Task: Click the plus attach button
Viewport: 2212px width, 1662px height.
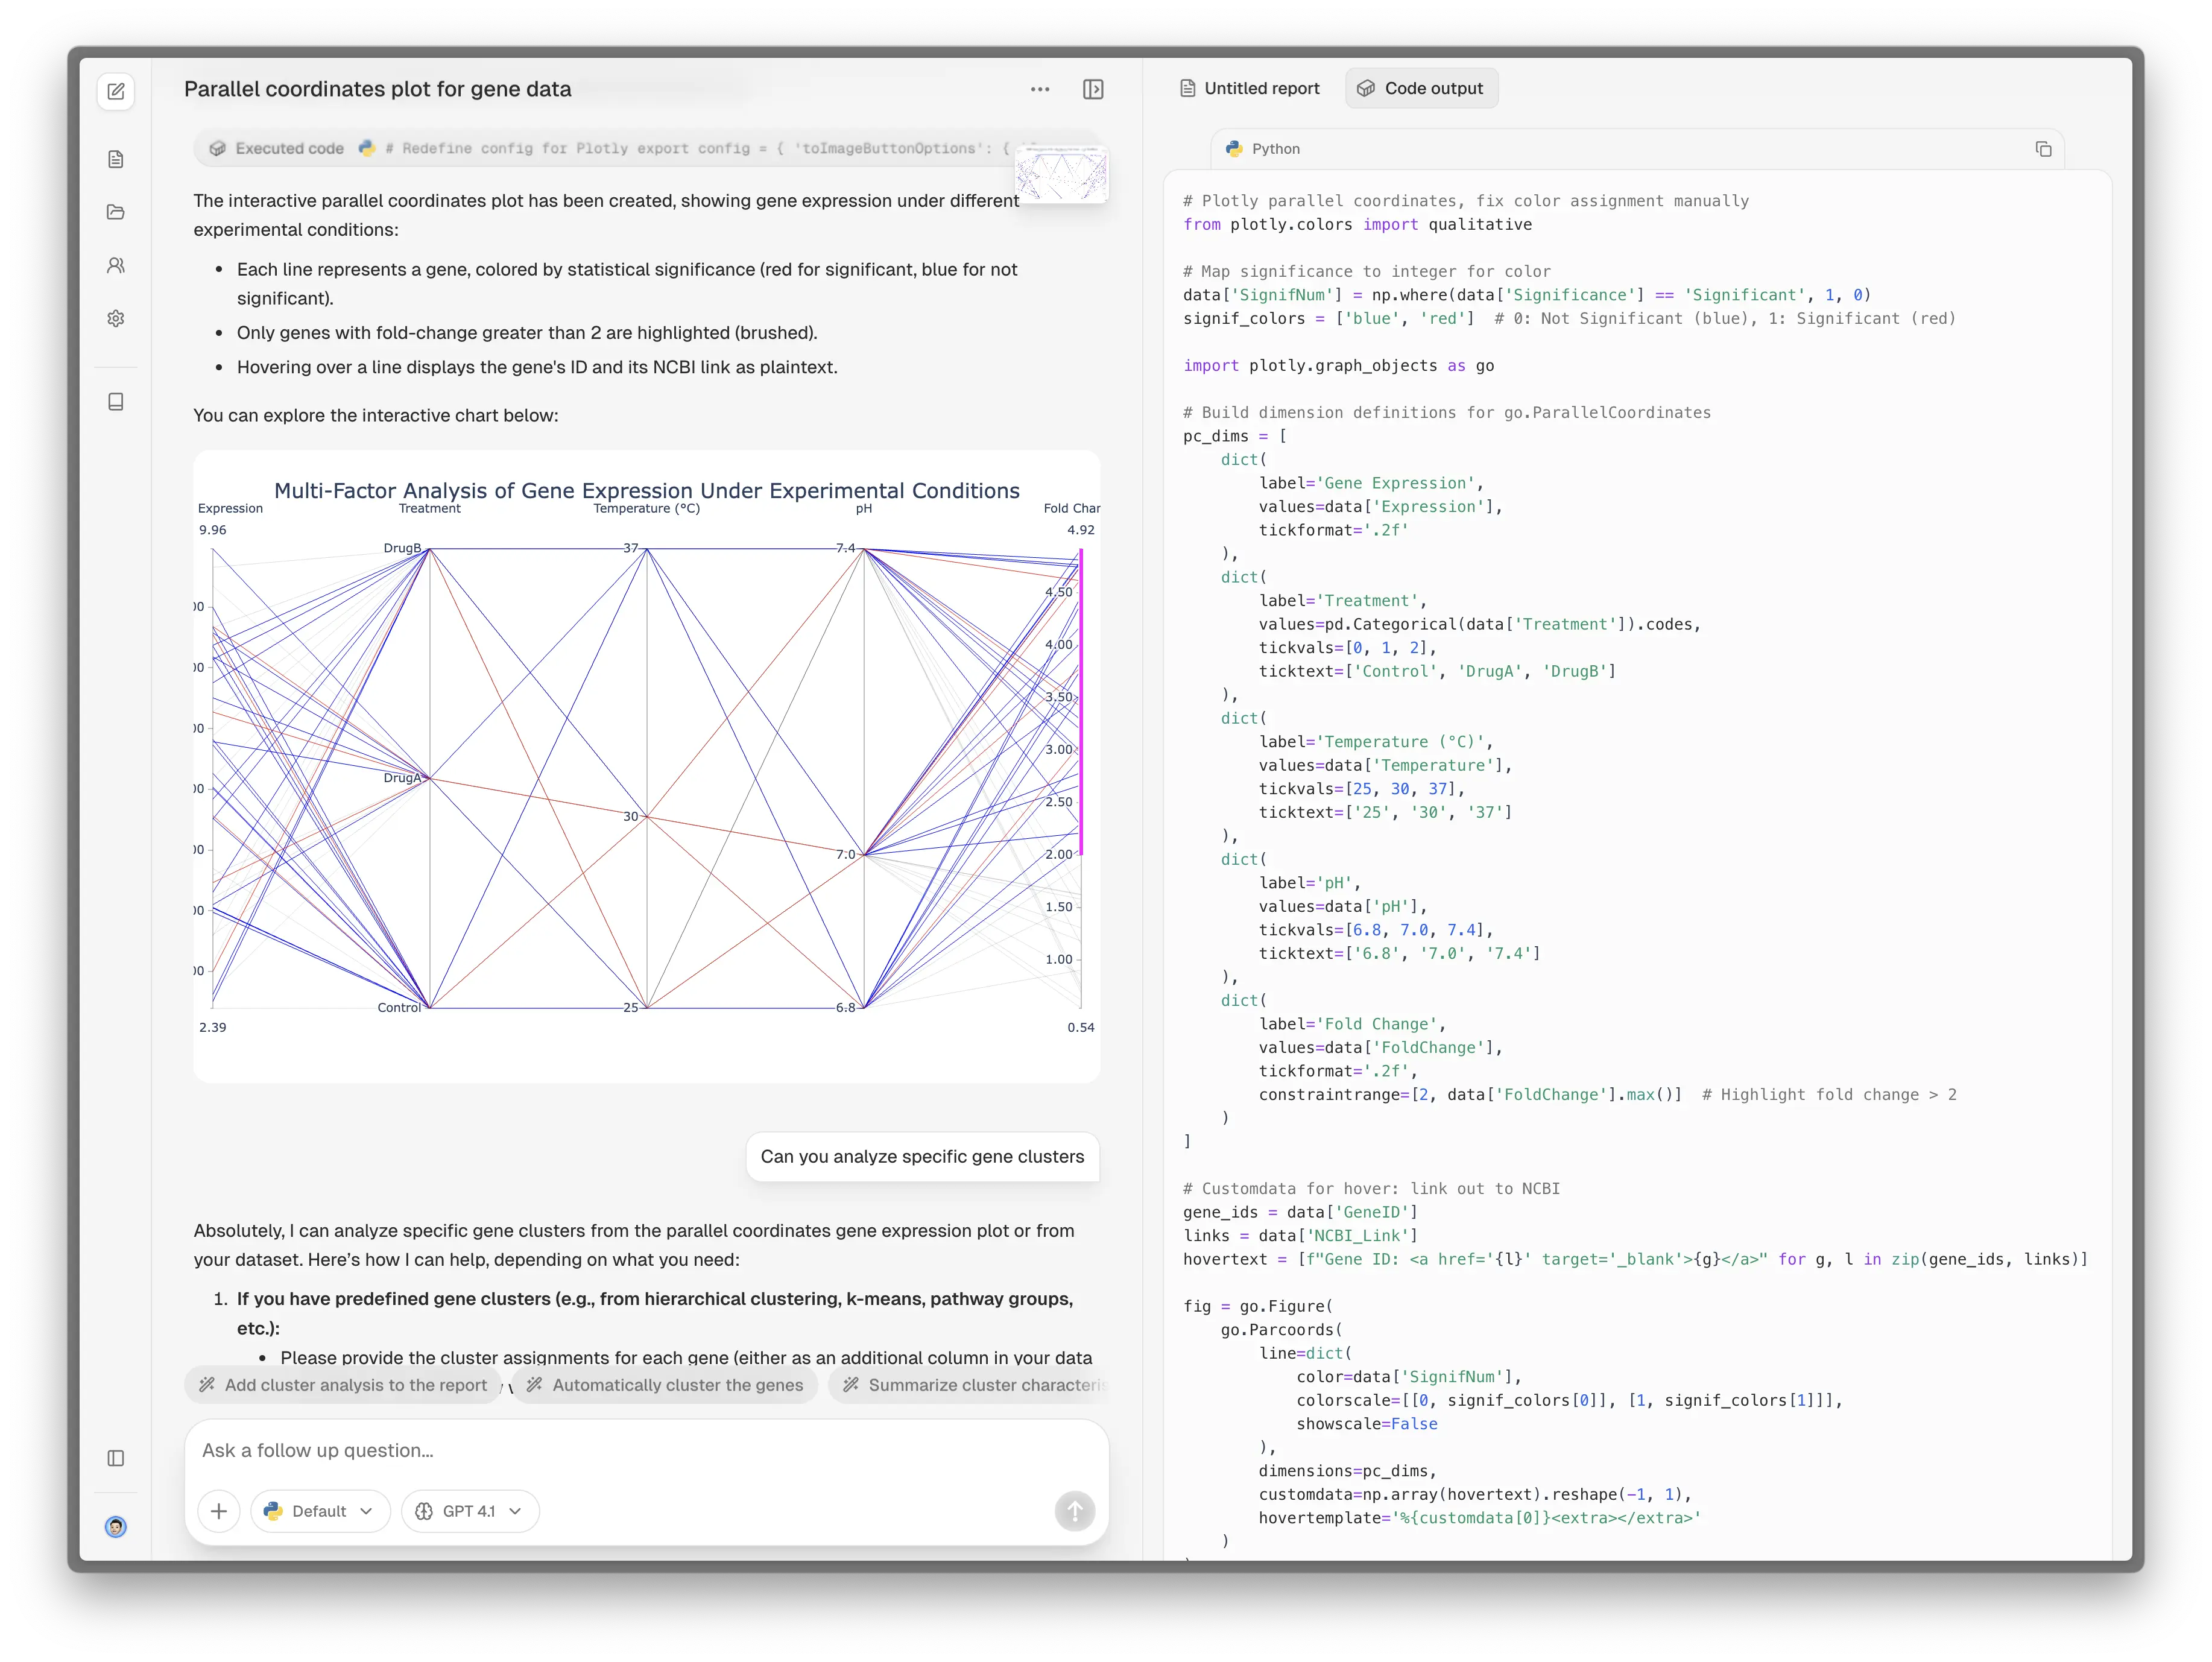Action: [x=219, y=1511]
